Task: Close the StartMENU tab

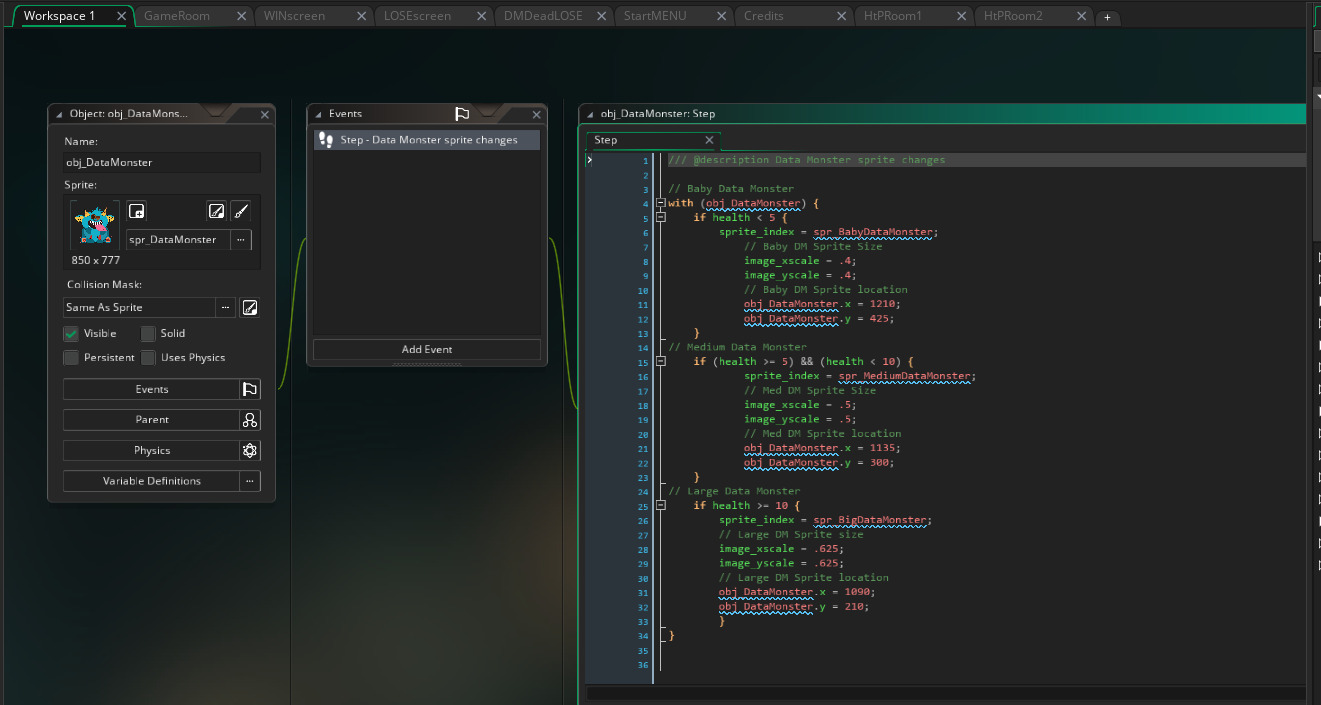Action: [721, 16]
